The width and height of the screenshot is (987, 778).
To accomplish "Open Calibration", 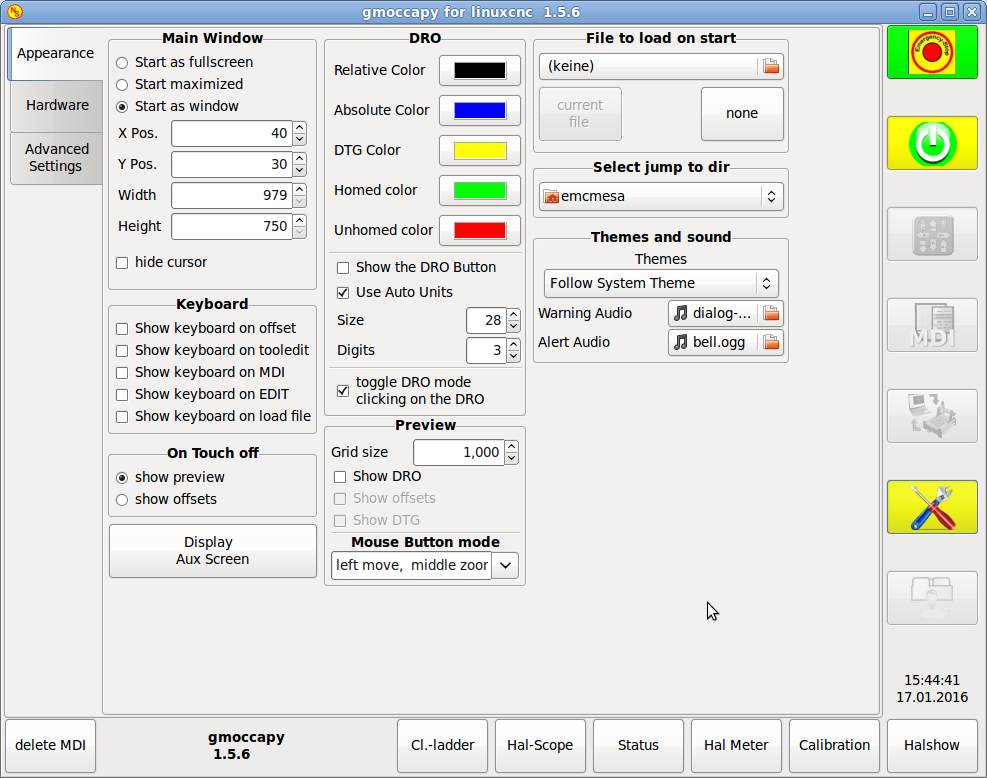I will [834, 745].
